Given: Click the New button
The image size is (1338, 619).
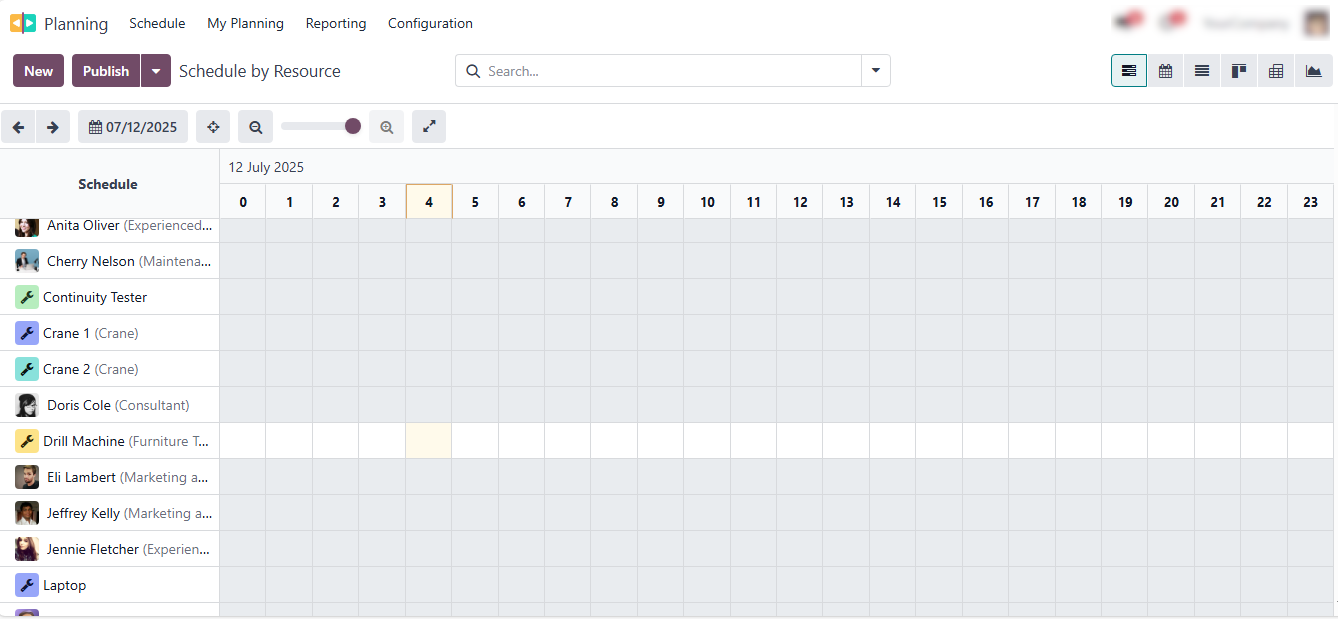Looking at the screenshot, I should [x=38, y=70].
